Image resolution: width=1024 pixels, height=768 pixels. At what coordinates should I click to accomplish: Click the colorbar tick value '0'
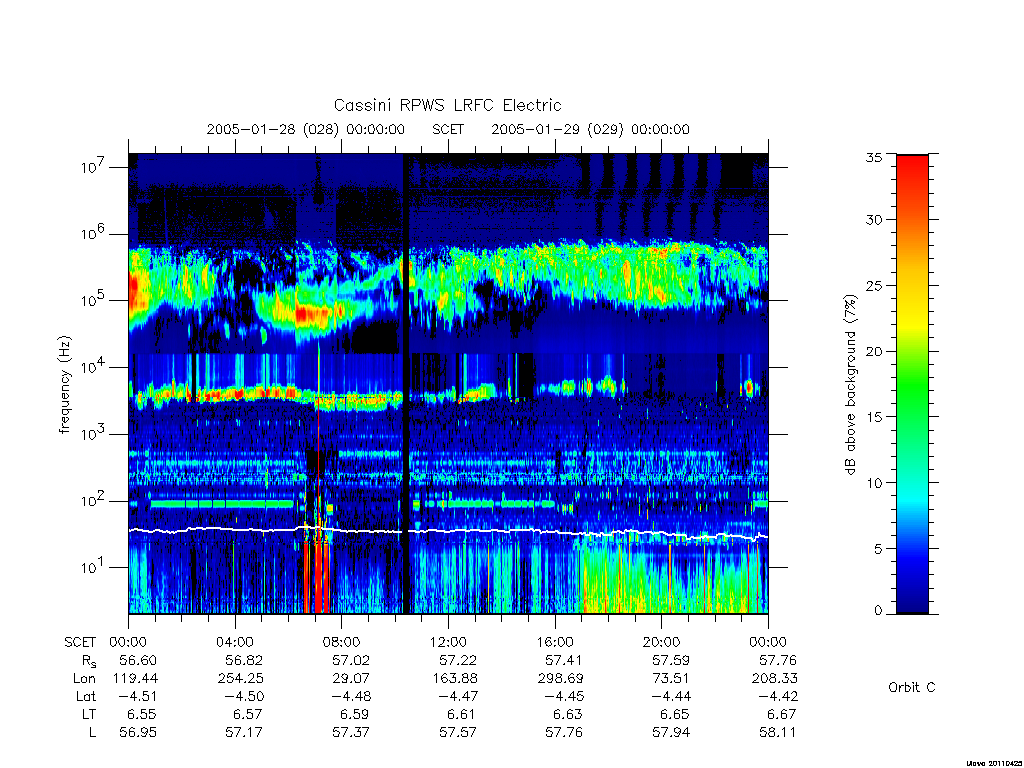tap(878, 610)
